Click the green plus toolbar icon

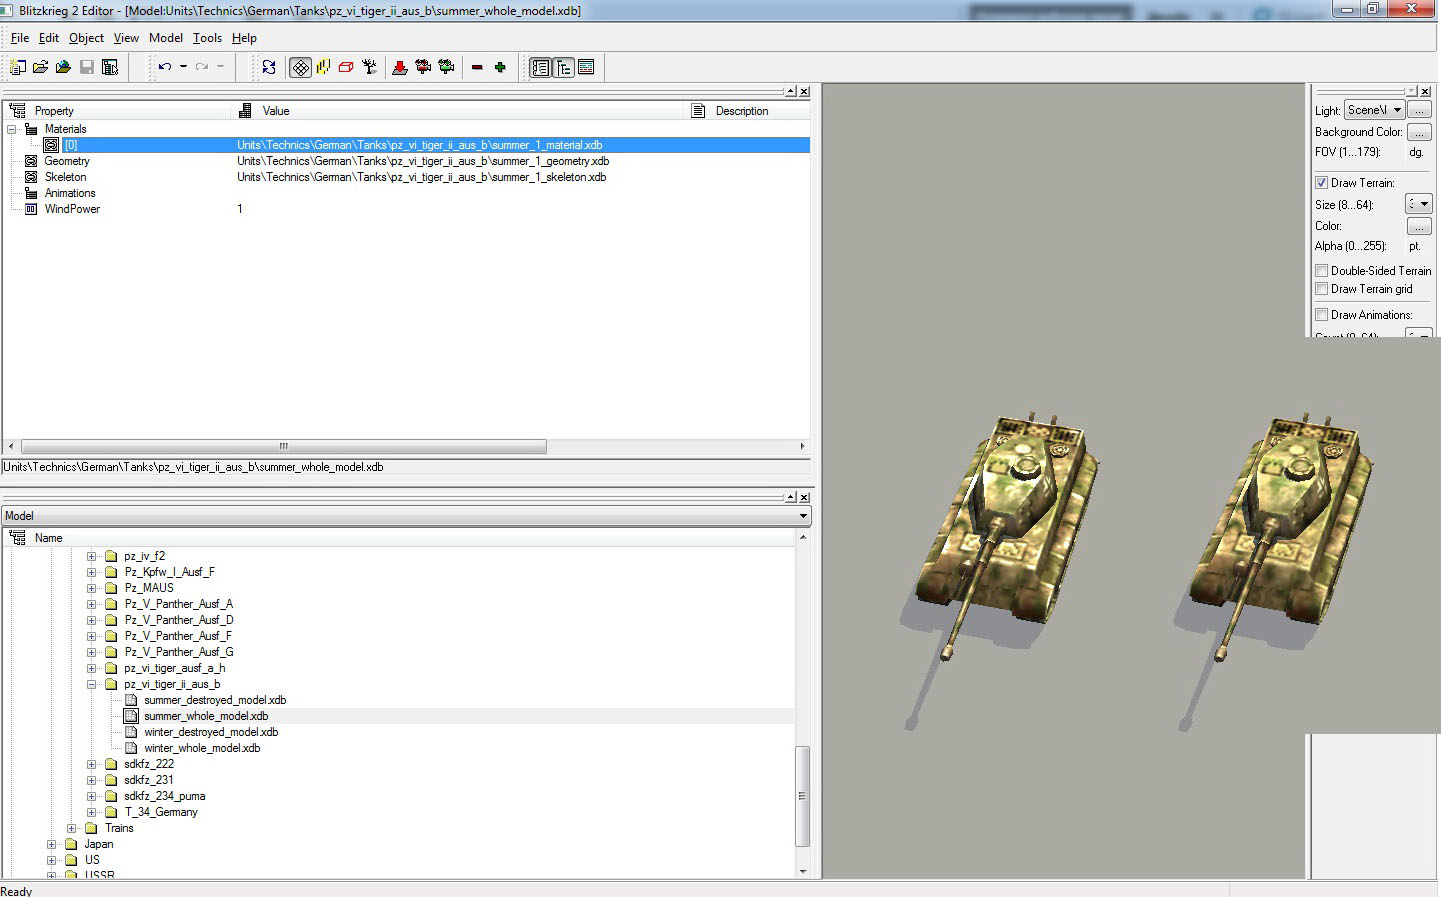click(x=500, y=67)
